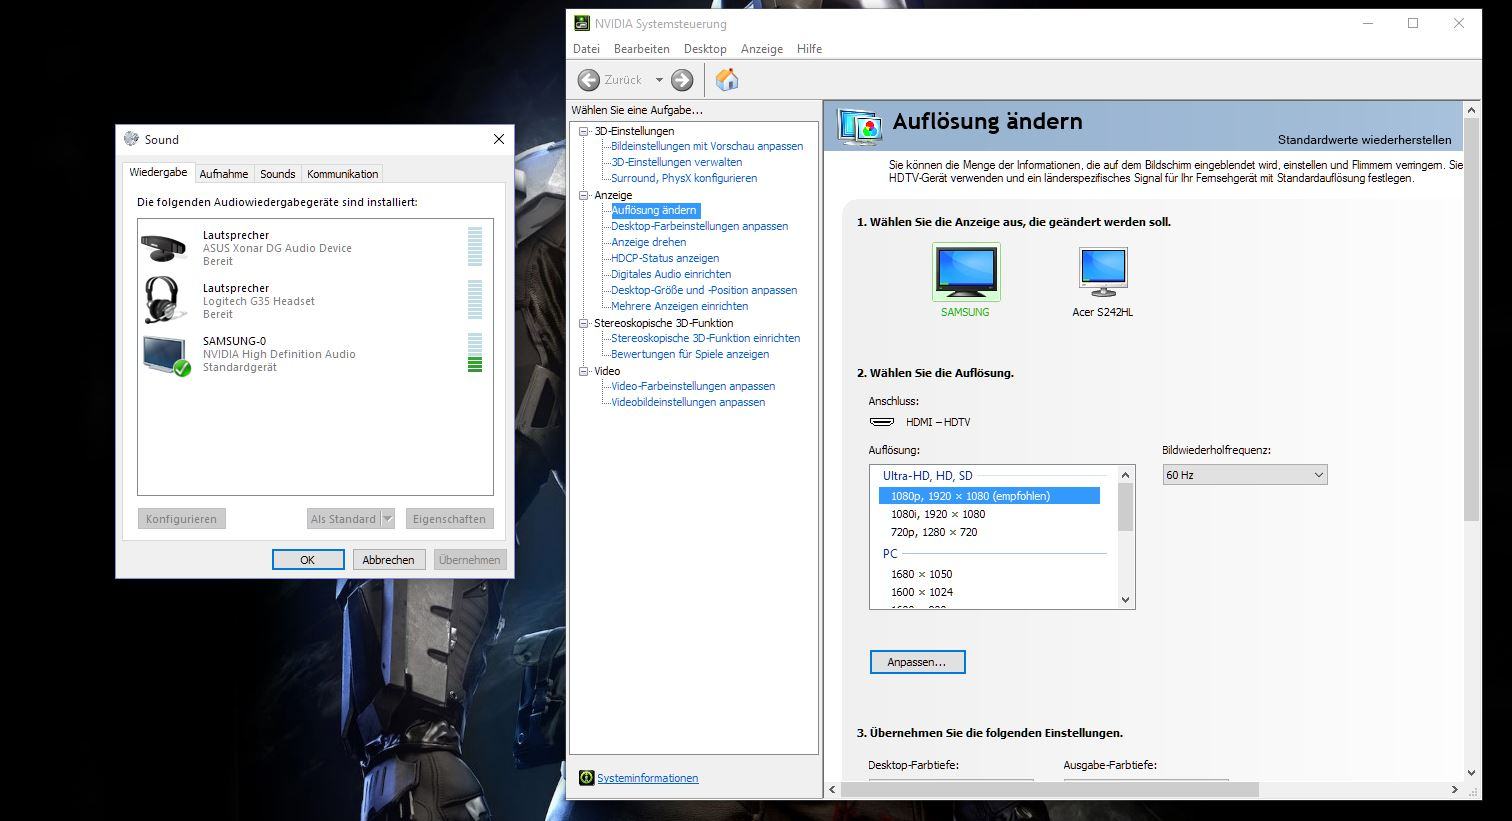Click SAMSUNG-0 NVIDIA audio device icon

165,355
